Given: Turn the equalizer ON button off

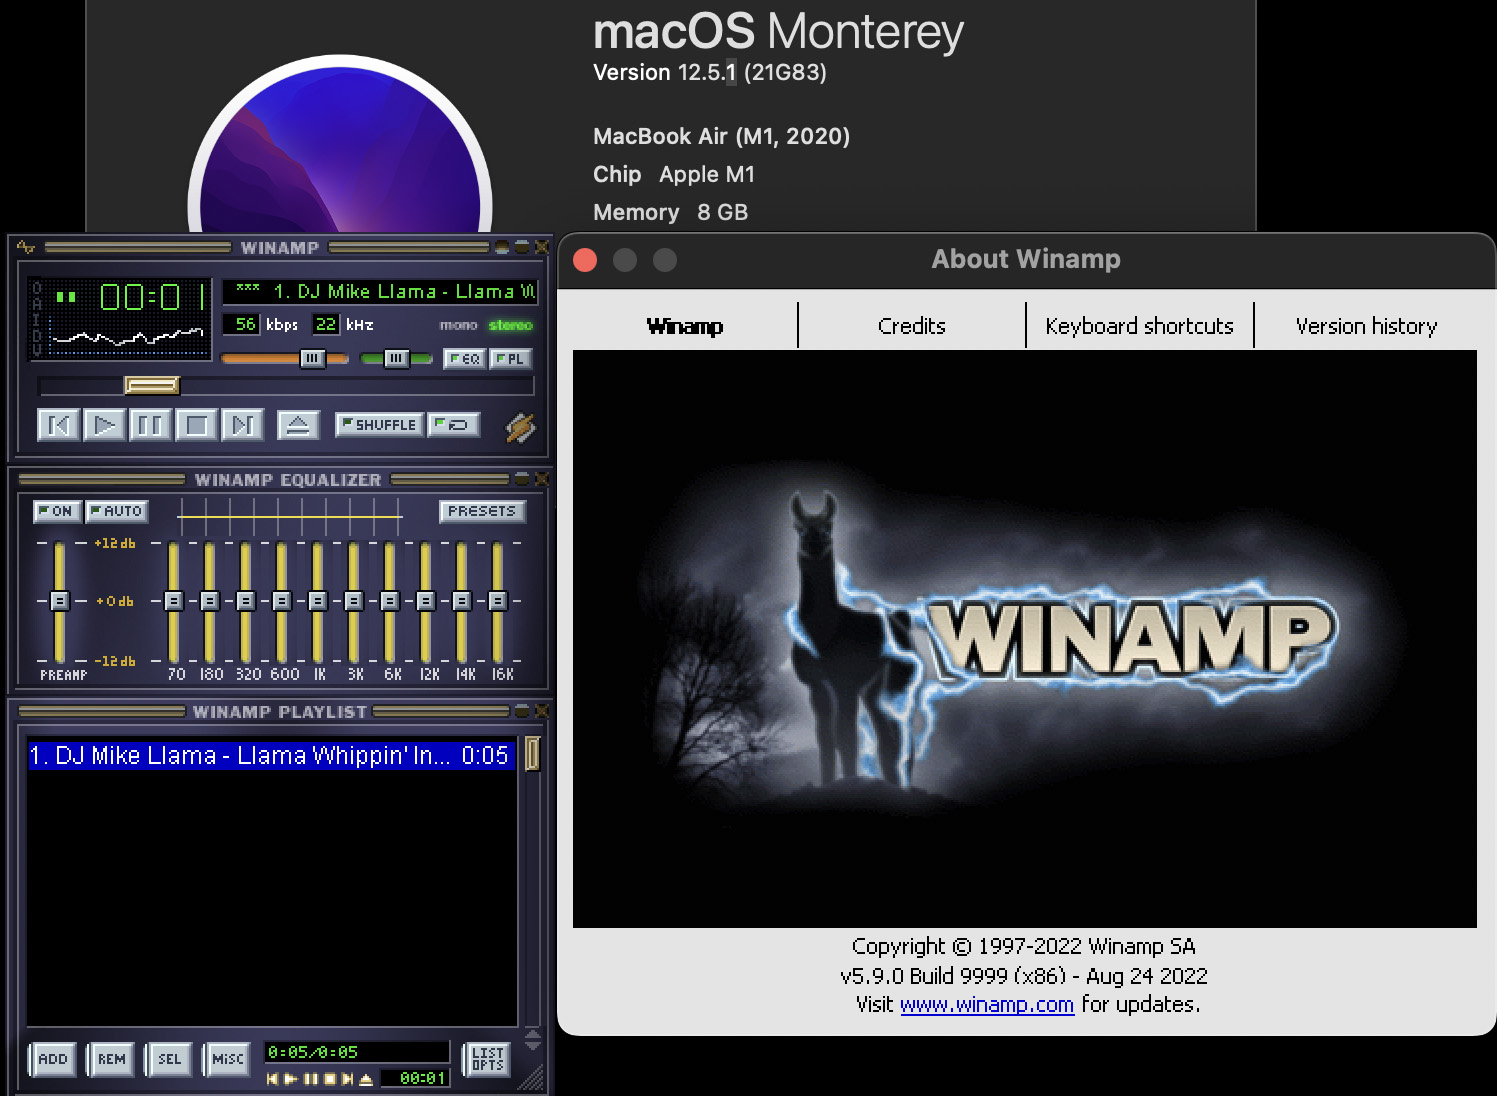Looking at the screenshot, I should pos(57,511).
